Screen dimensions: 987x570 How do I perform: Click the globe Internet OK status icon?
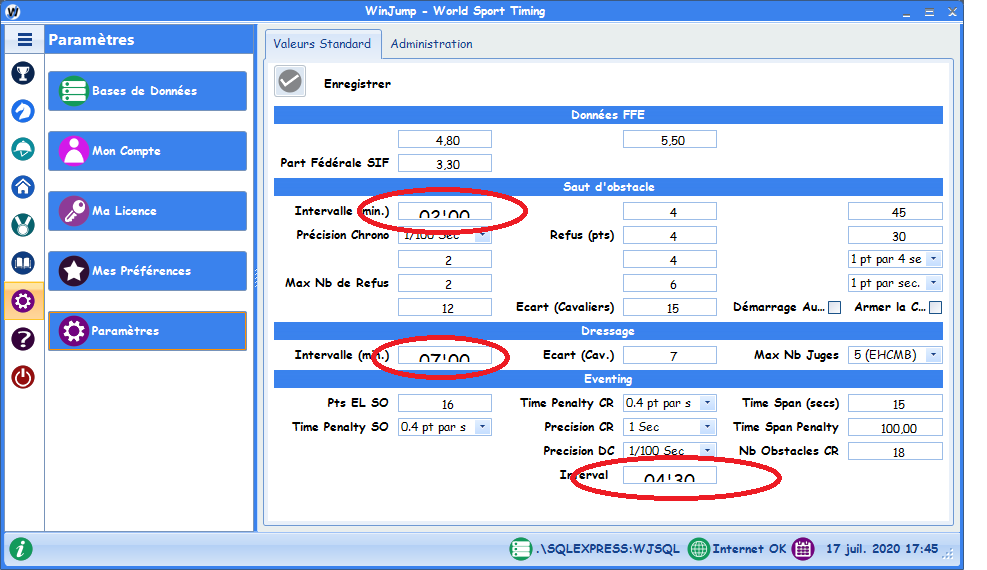click(698, 549)
